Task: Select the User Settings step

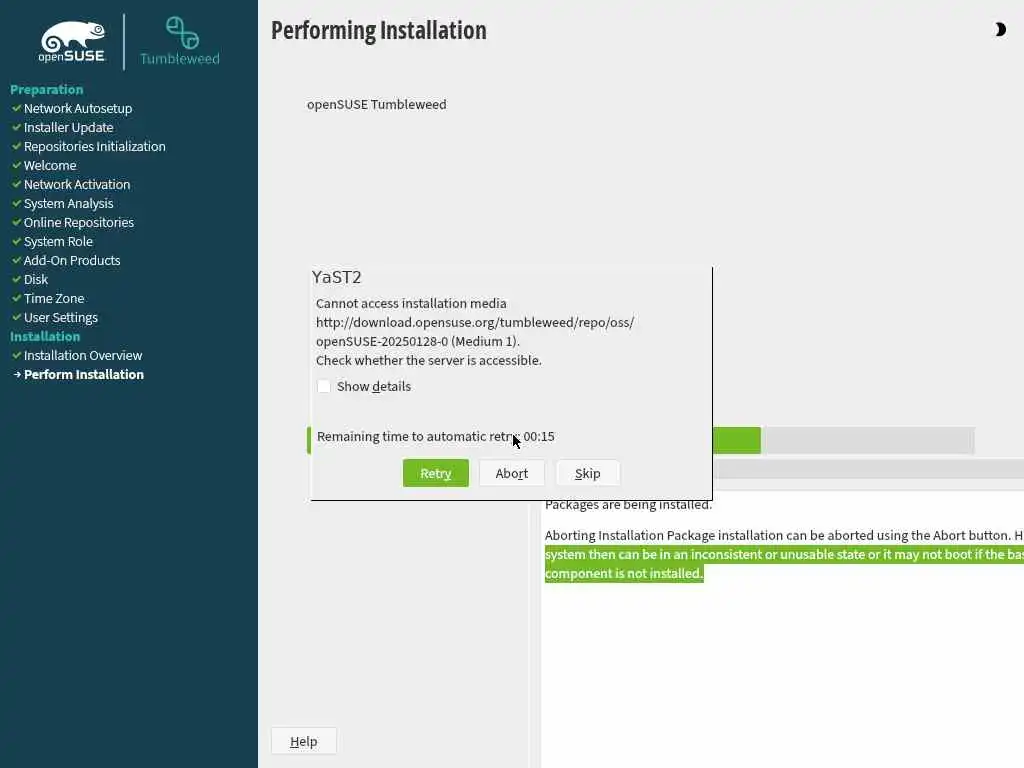Action: [x=61, y=317]
